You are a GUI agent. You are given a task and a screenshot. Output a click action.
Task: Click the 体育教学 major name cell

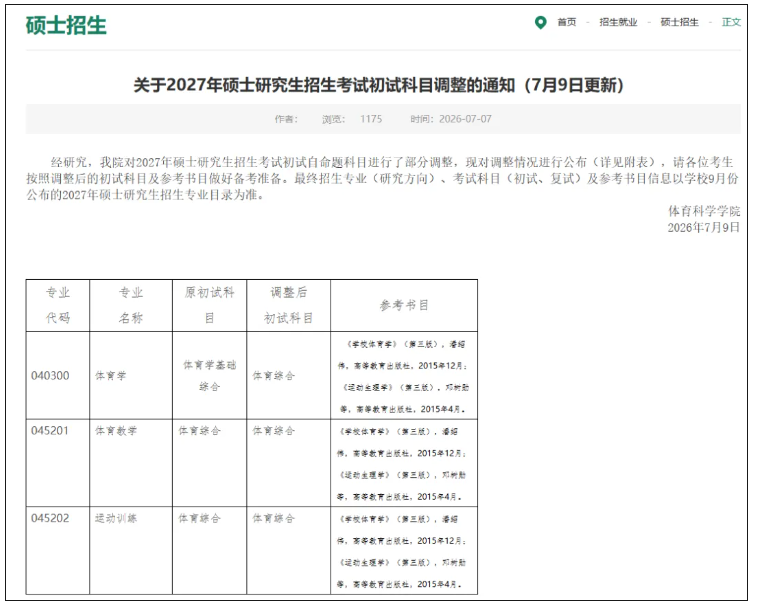131,463
